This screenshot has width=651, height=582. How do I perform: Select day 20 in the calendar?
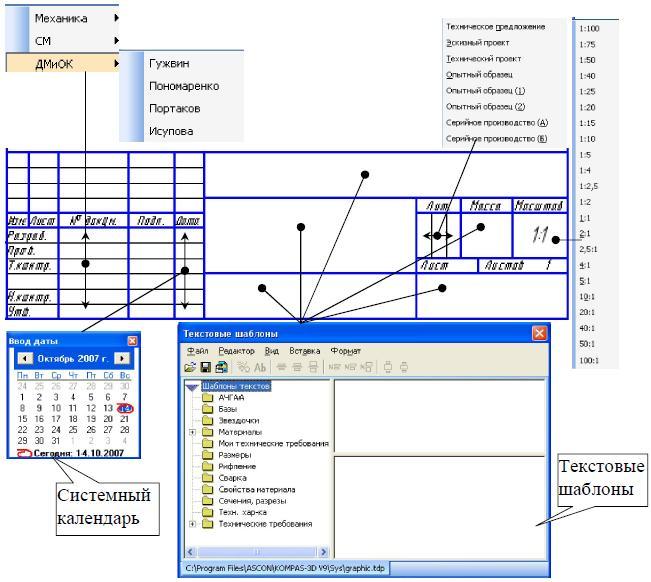108,419
